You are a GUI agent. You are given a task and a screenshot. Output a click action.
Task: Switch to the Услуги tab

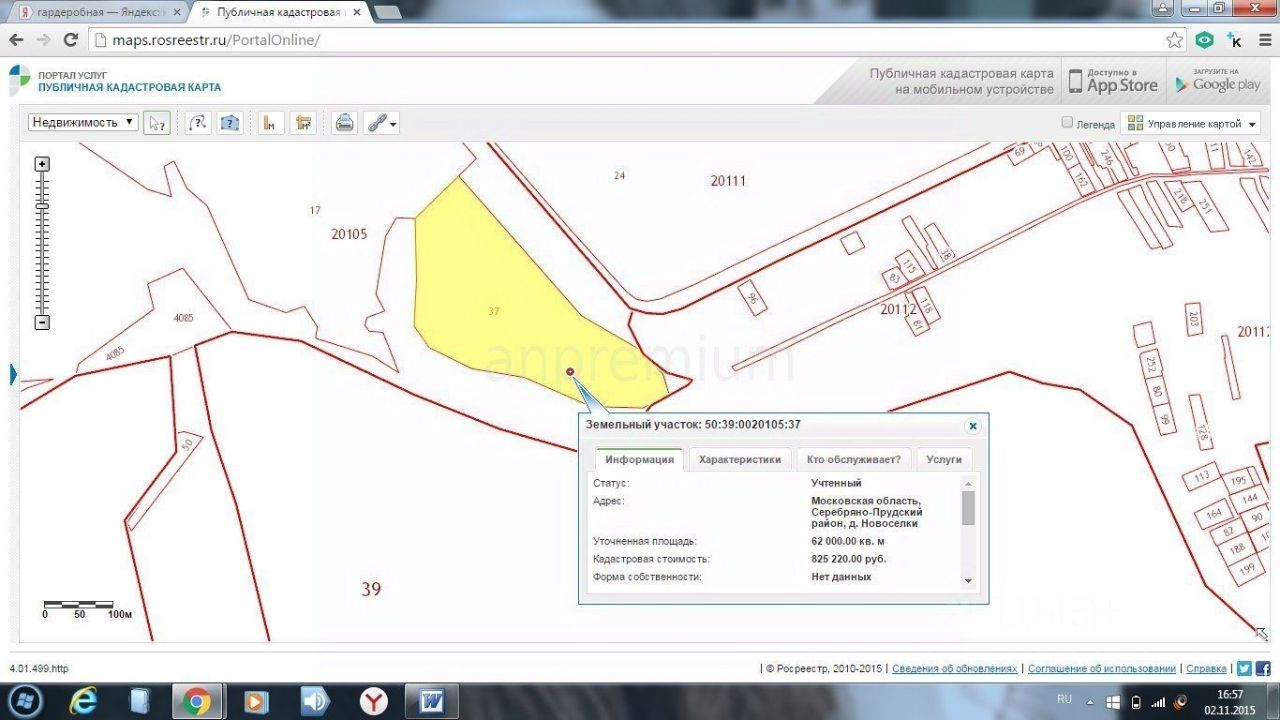click(x=943, y=460)
